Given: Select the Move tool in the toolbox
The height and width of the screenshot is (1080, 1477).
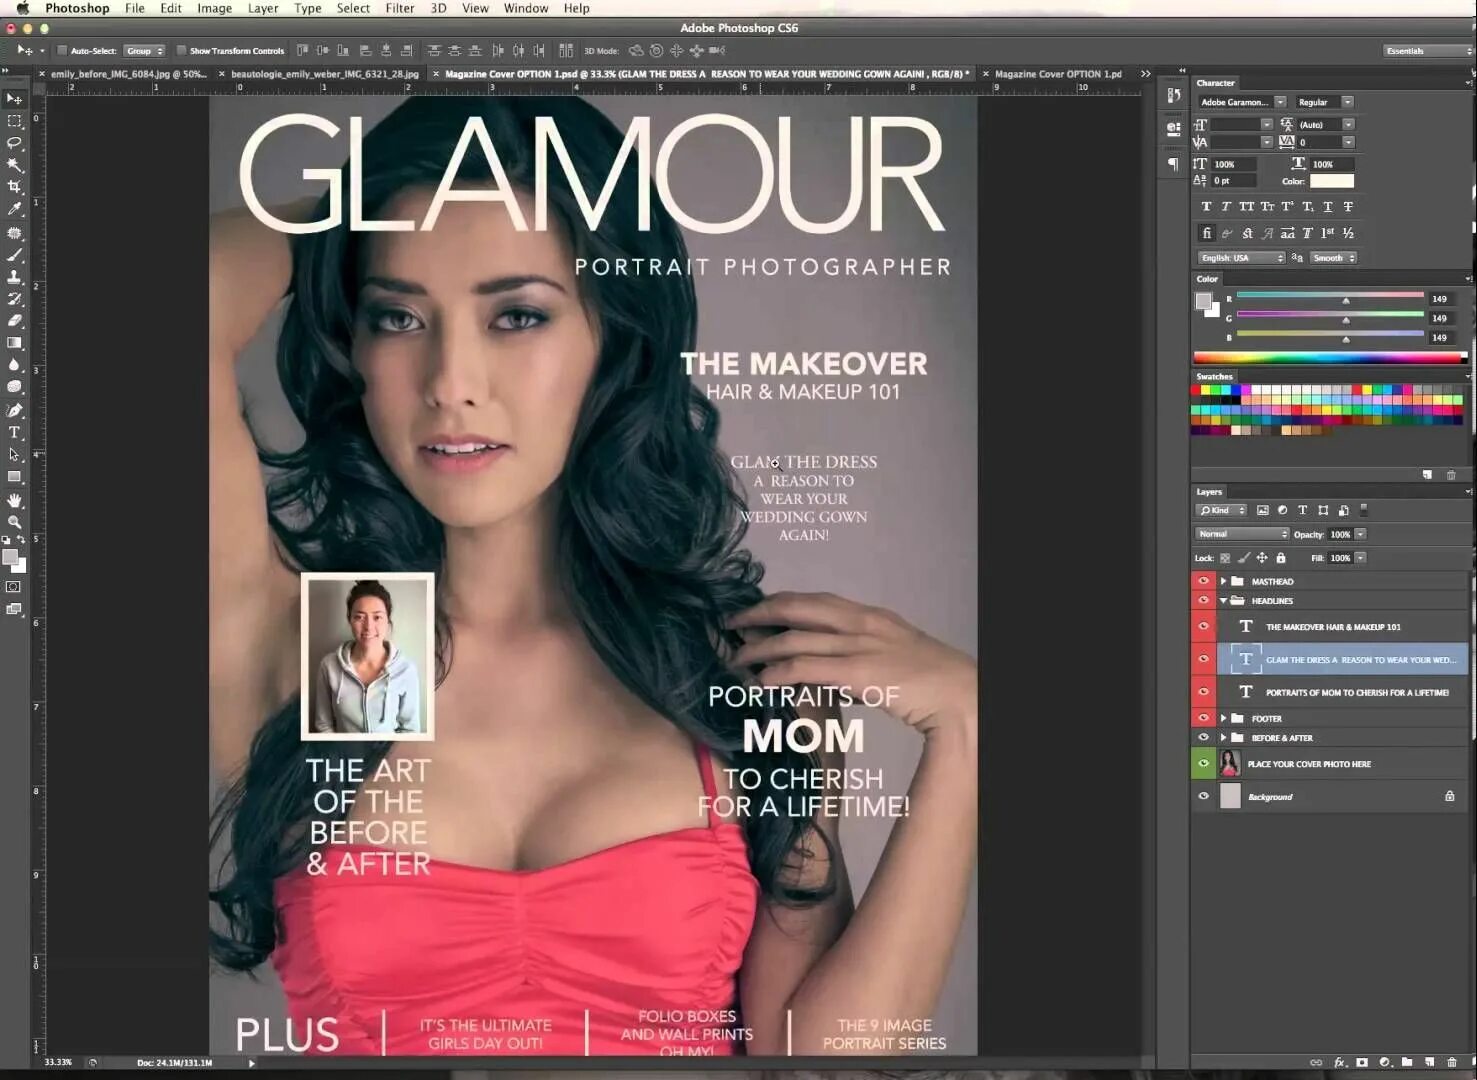Looking at the screenshot, I should click(x=14, y=99).
